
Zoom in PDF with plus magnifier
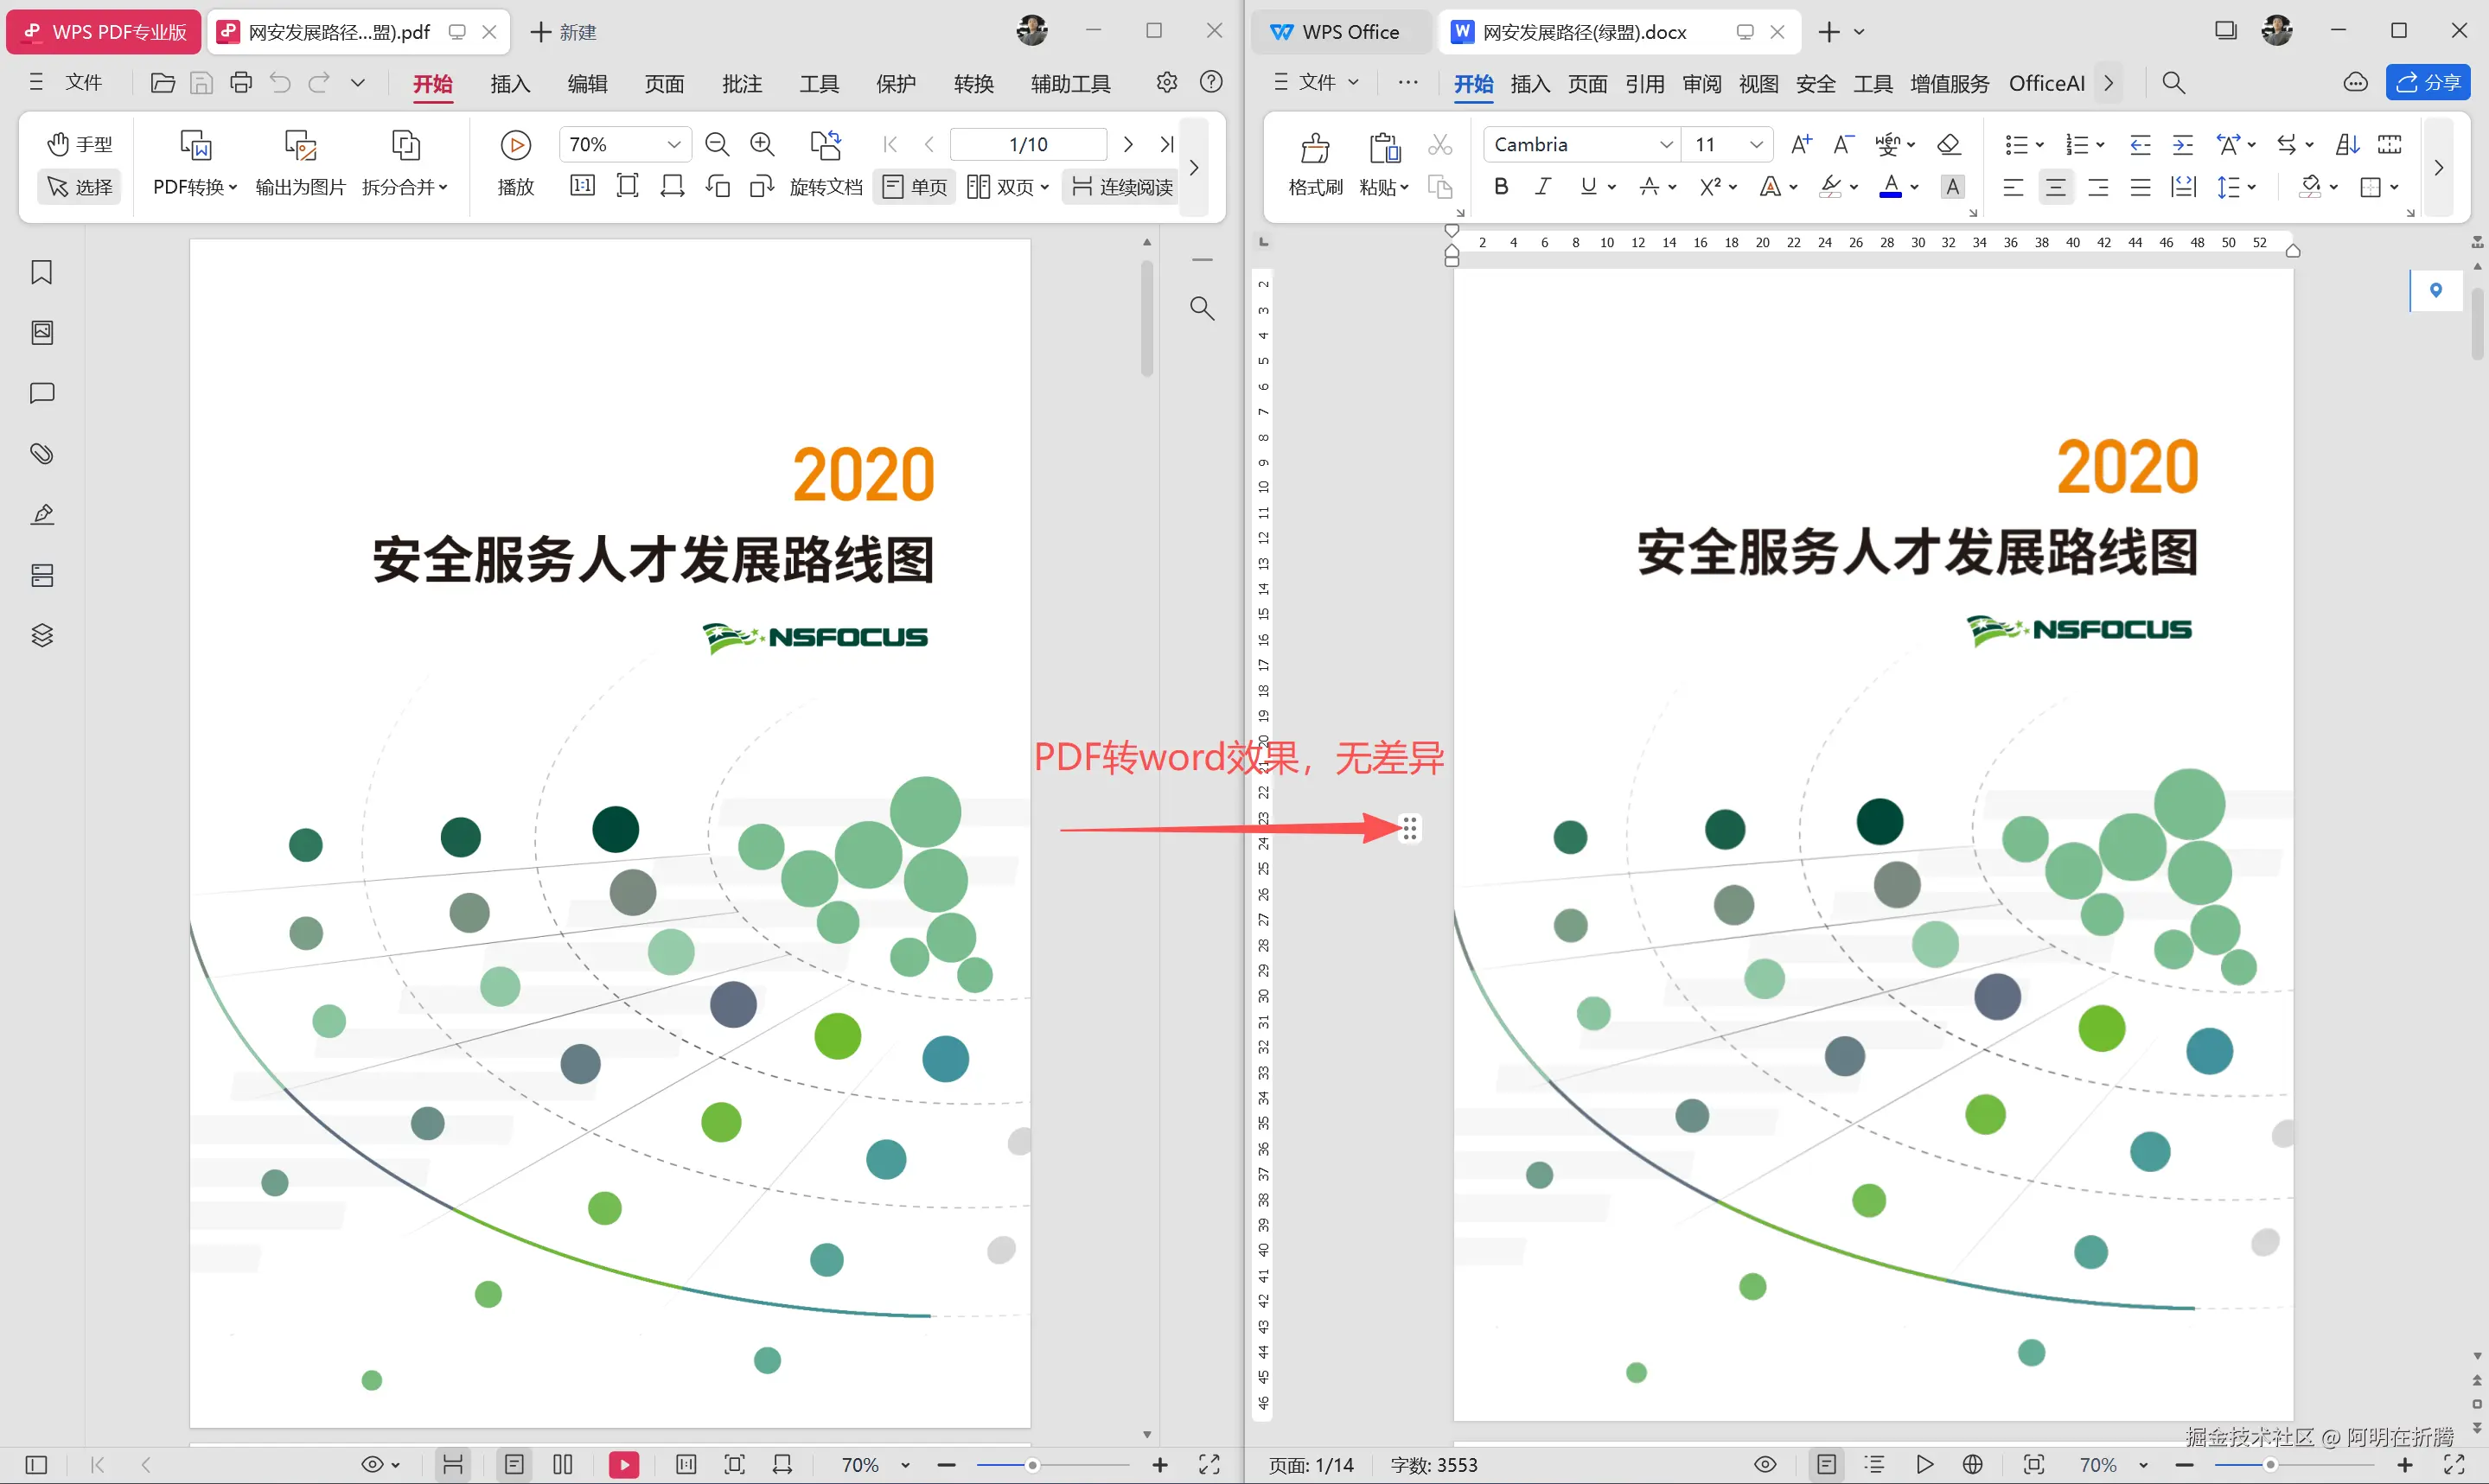coord(762,144)
